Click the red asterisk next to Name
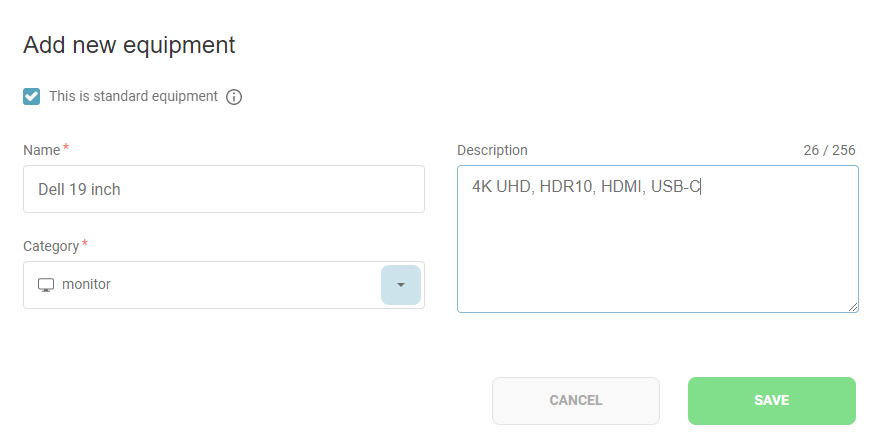 [66, 148]
